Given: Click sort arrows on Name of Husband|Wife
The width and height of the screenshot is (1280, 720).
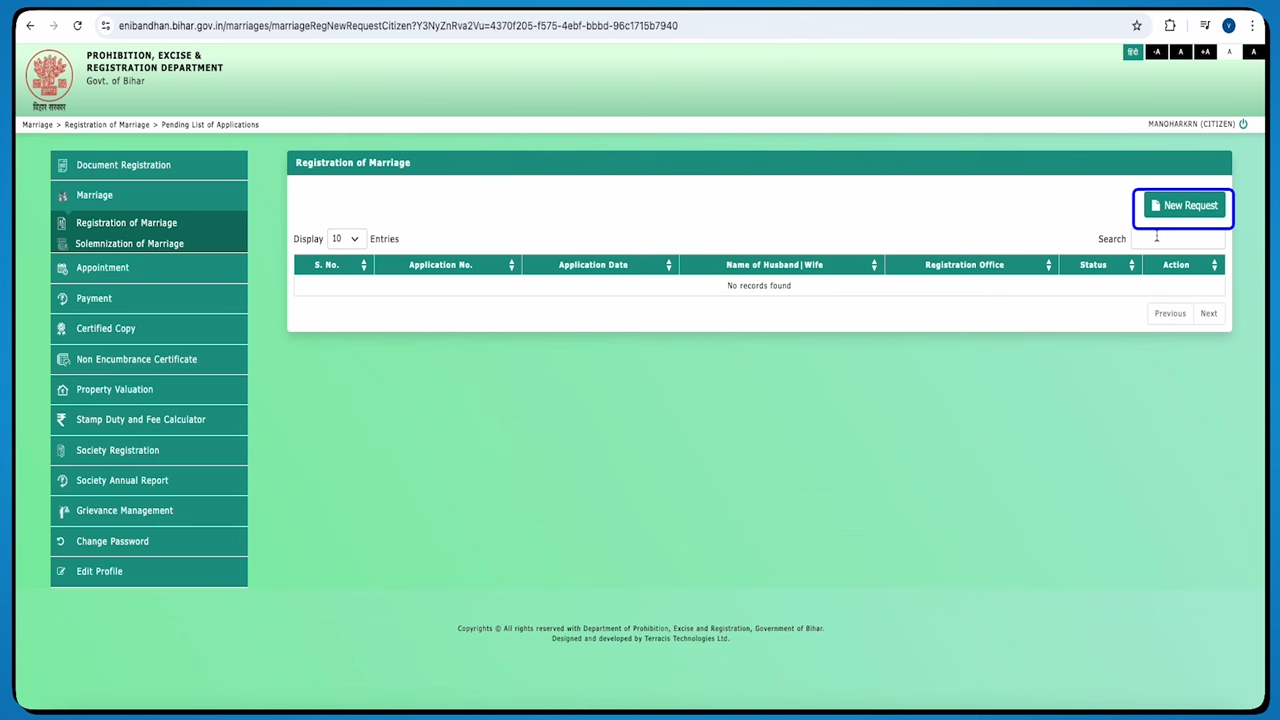Looking at the screenshot, I should [873, 264].
